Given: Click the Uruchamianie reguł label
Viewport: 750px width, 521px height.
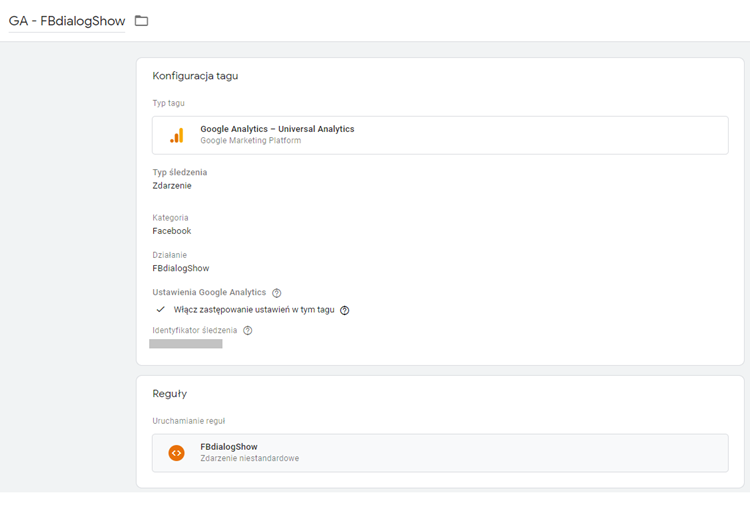Looking at the screenshot, I should (x=188, y=419).
